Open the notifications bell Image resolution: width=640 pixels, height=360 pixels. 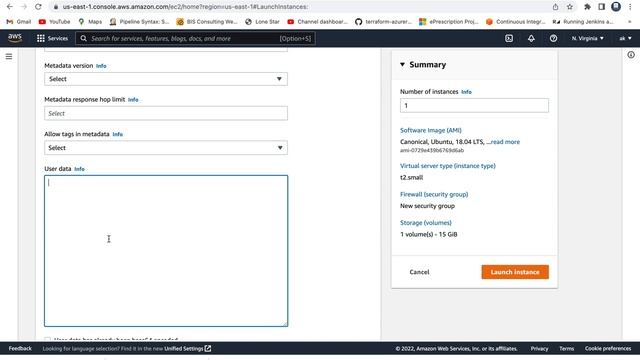click(x=531, y=38)
